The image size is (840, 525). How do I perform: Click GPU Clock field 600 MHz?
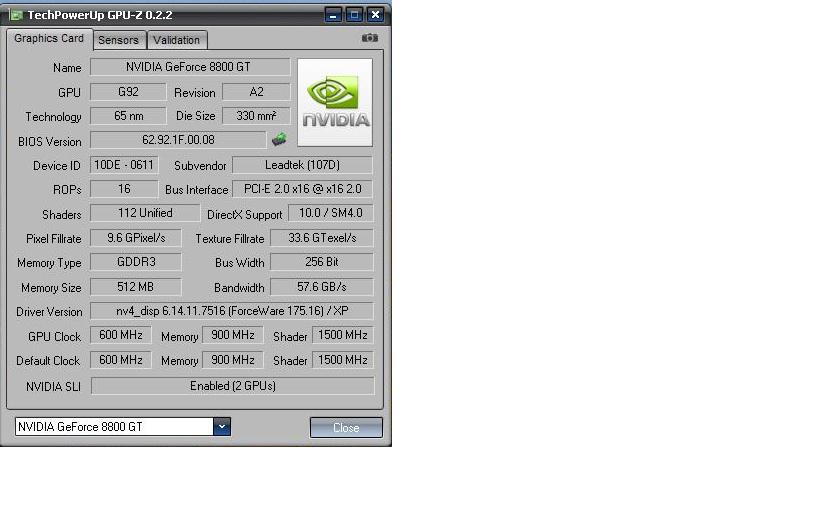pos(121,335)
